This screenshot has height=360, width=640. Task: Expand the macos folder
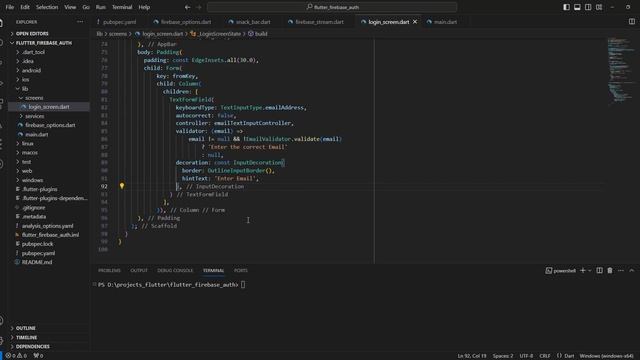(30, 152)
